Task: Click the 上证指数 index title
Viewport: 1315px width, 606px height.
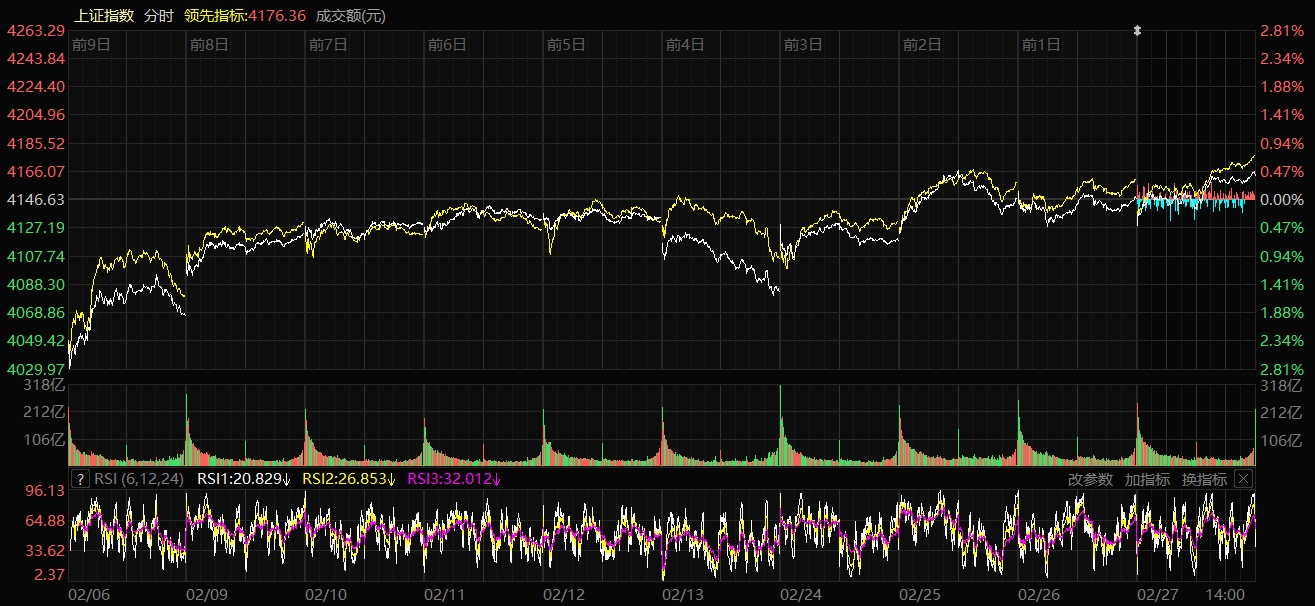Action: 104,16
